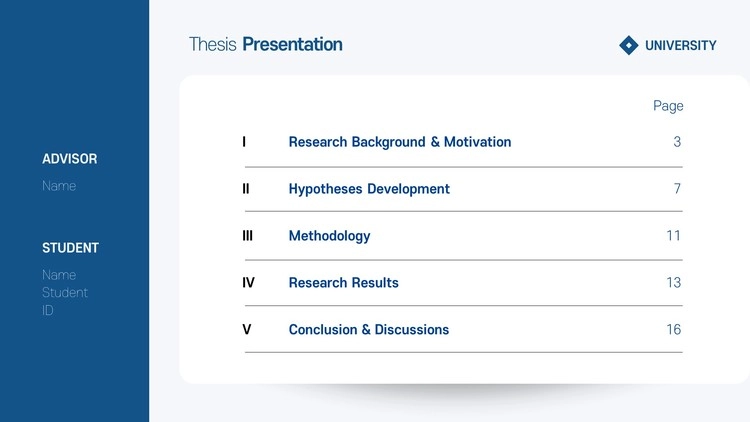
Task: Select the Student placeholder text in the sidebar
Action: [x=65, y=293]
